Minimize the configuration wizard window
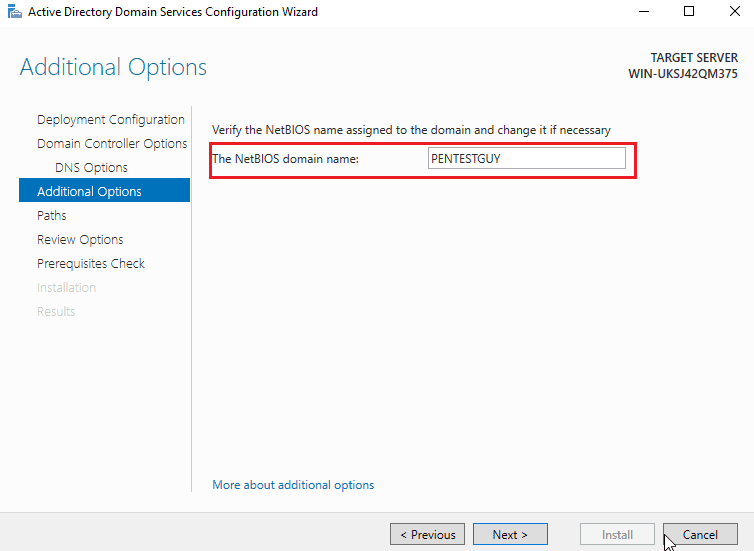This screenshot has height=551, width=754. (x=644, y=12)
